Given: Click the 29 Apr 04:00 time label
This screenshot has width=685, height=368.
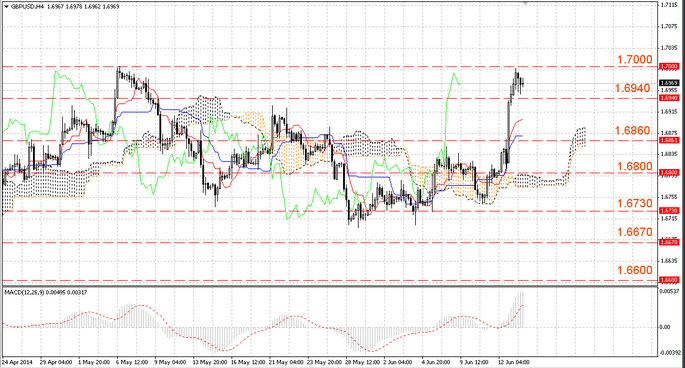Looking at the screenshot, I should [56, 362].
